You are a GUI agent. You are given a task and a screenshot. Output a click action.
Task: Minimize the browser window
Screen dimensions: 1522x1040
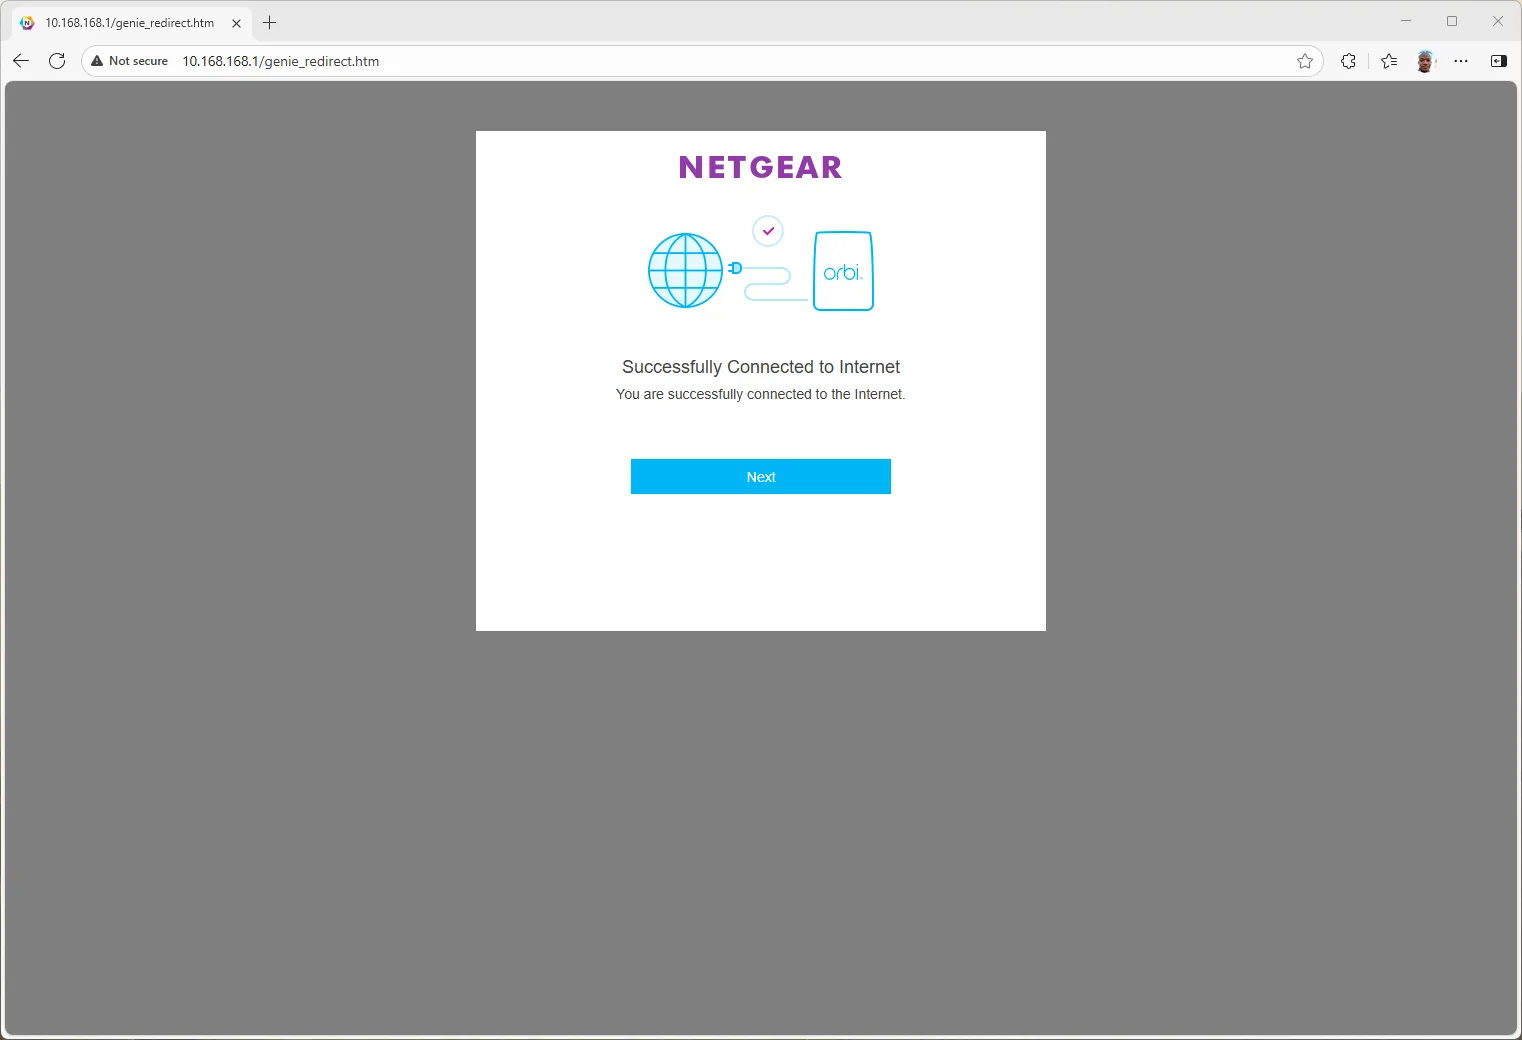tap(1406, 21)
